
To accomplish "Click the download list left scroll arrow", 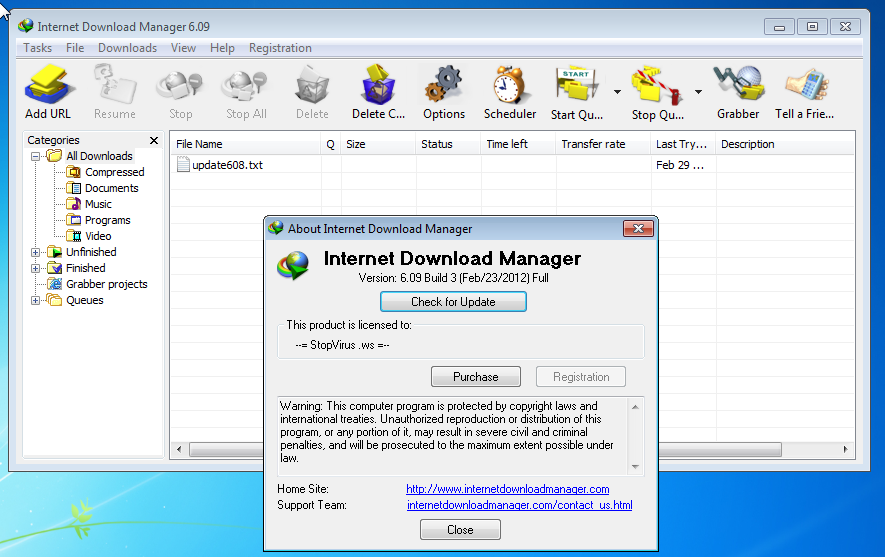I will [179, 450].
